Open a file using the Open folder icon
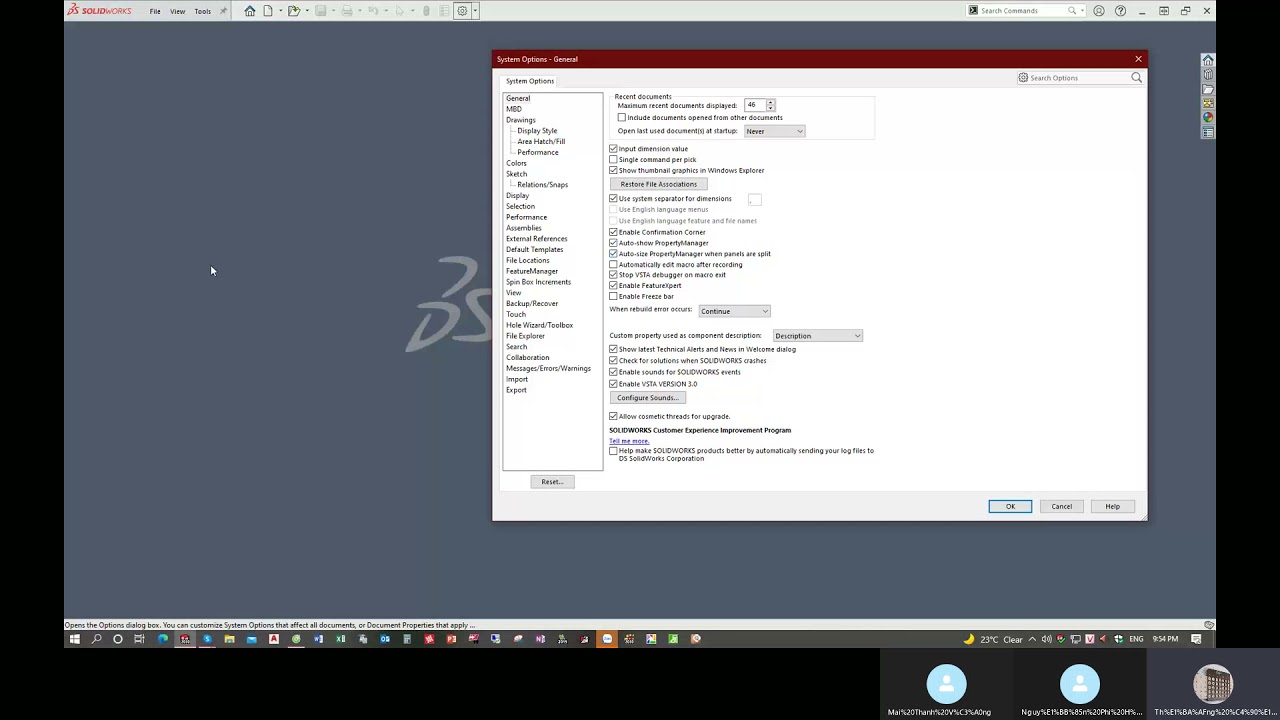Image resolution: width=1280 pixels, height=720 pixels. point(294,11)
